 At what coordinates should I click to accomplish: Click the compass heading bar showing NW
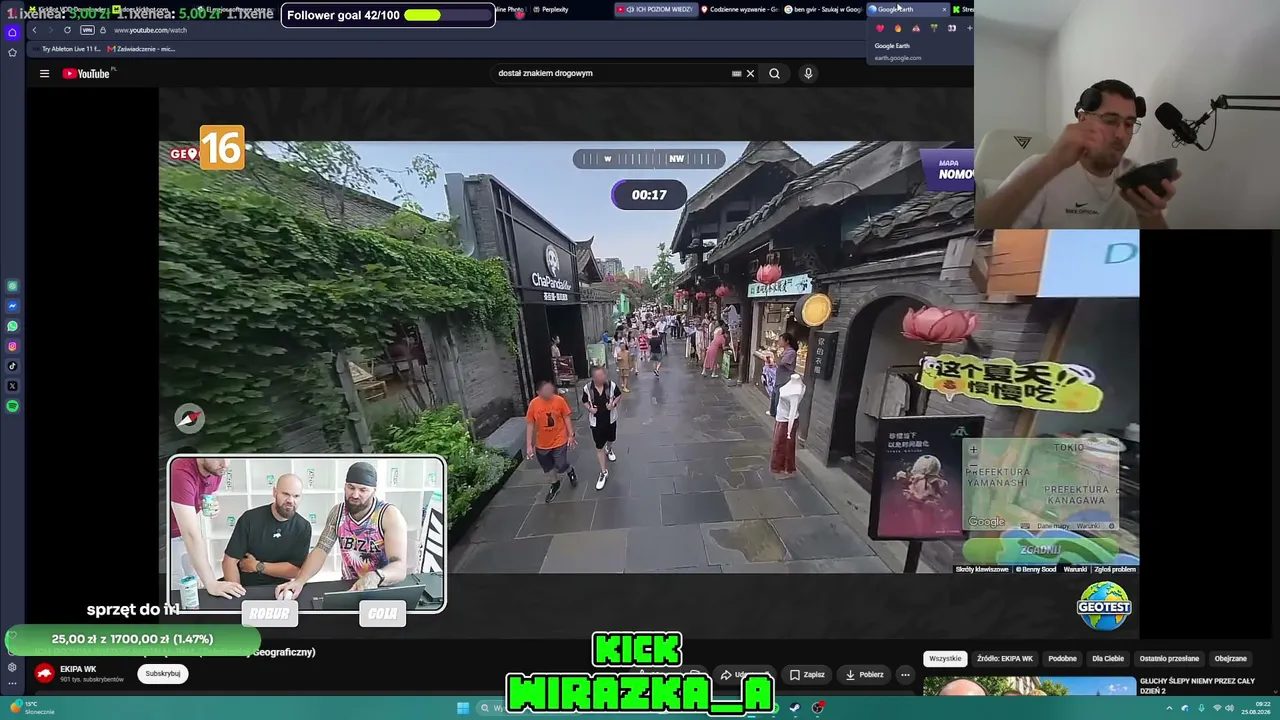click(649, 158)
